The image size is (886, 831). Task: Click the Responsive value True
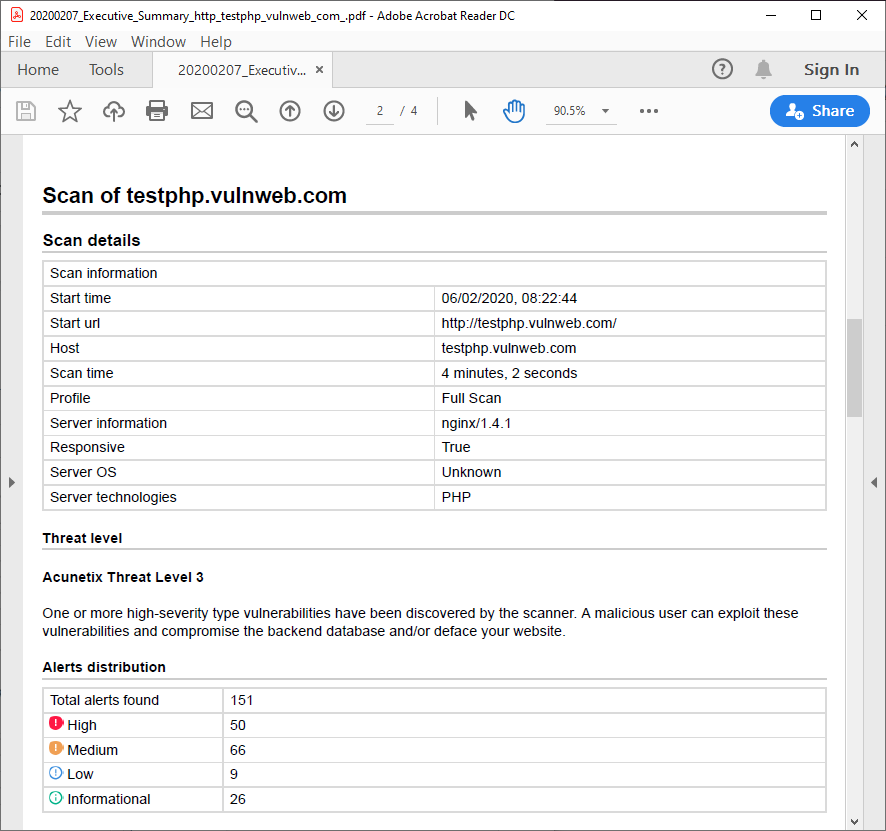click(x=455, y=447)
